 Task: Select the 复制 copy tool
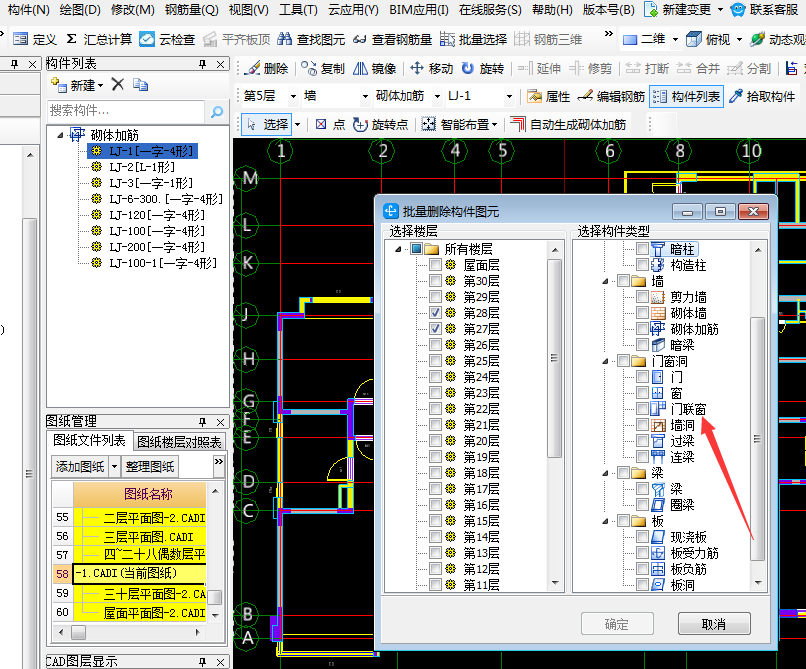[x=323, y=68]
